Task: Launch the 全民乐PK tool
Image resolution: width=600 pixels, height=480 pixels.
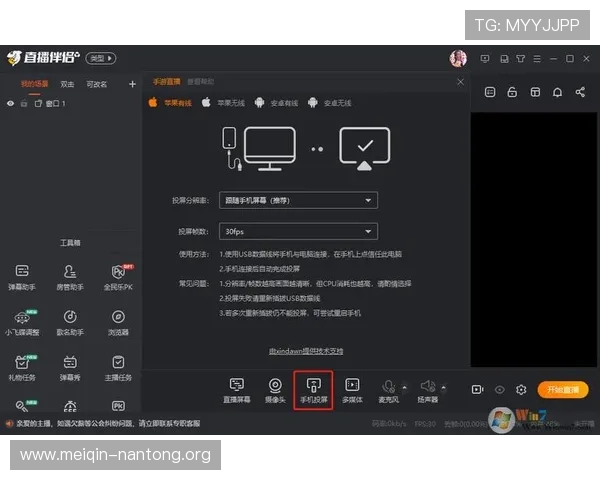Action: (x=118, y=277)
